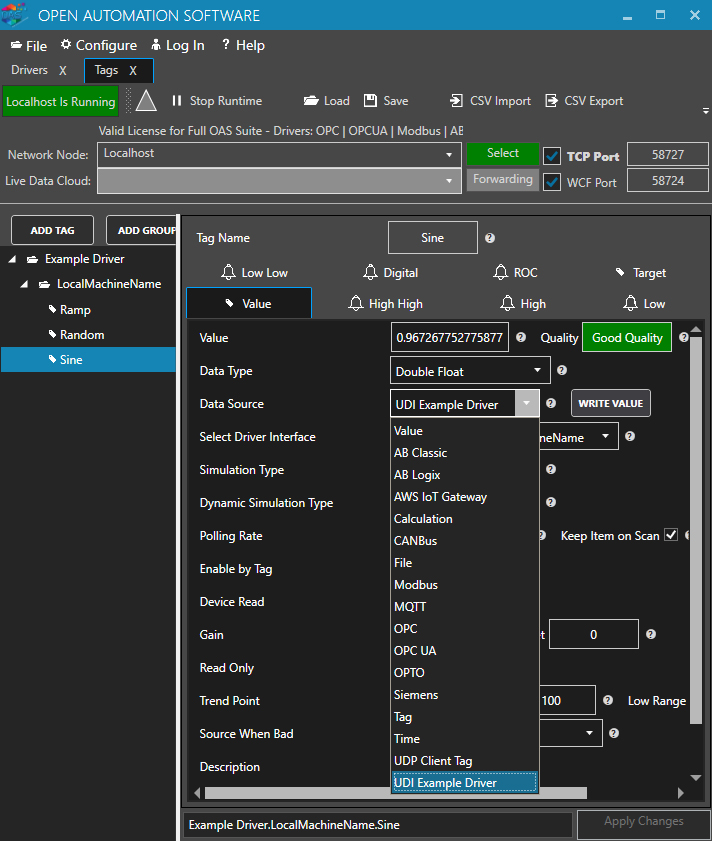Click the warning triangle icon in toolbar
The width and height of the screenshot is (712, 841).
pyautogui.click(x=147, y=101)
